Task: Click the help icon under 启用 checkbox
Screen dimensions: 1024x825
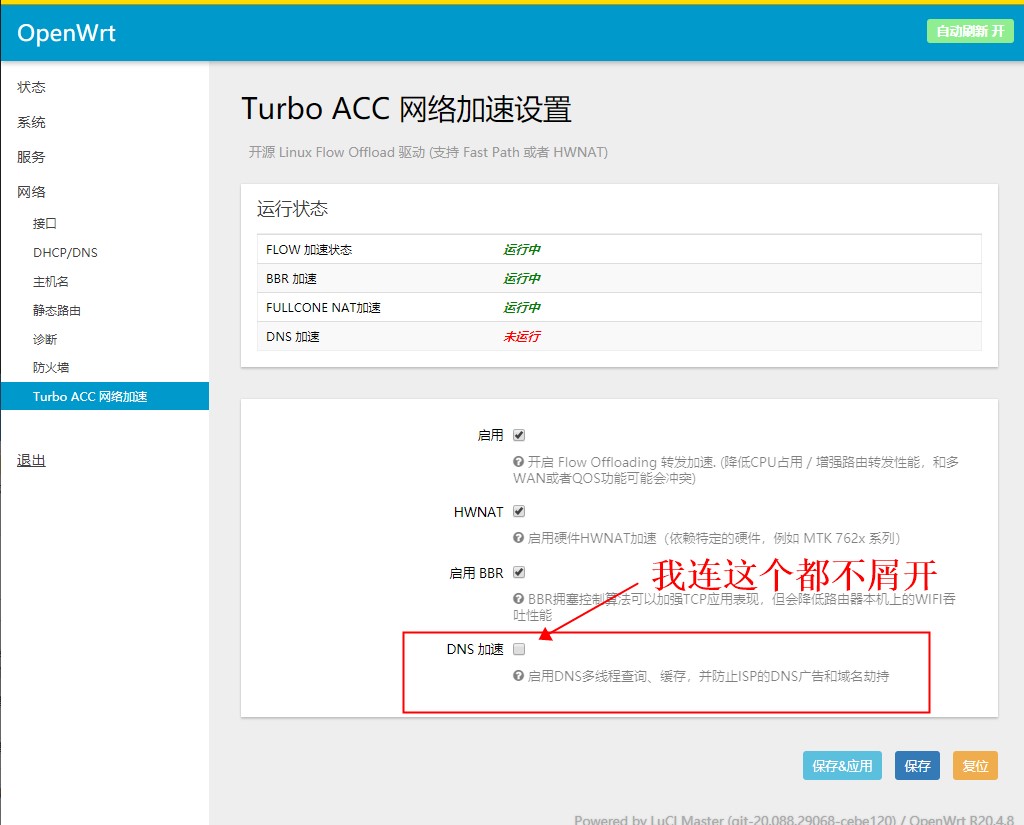Action: [519, 462]
